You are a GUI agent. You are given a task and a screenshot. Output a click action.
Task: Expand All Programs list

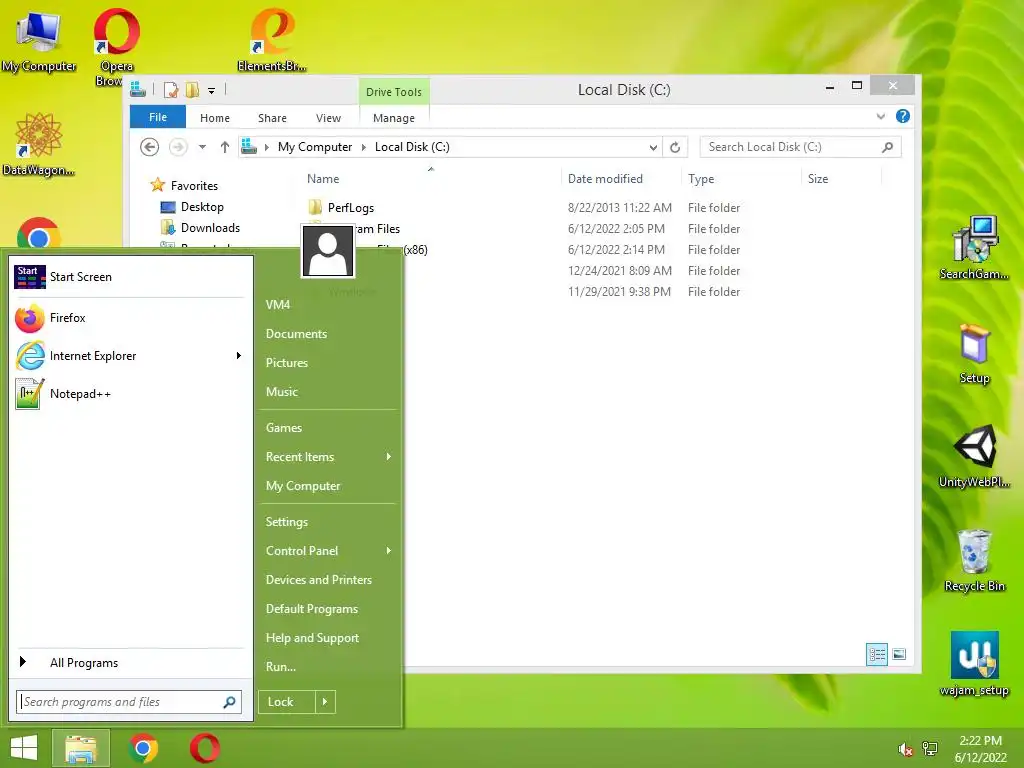(x=128, y=663)
